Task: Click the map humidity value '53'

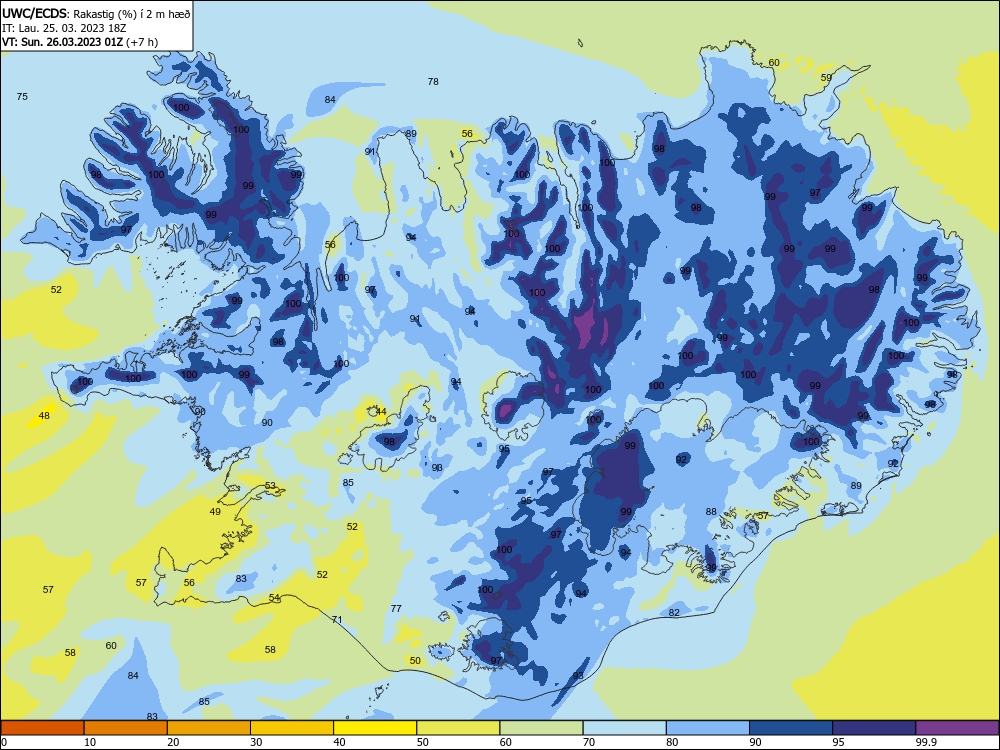Action: click(x=270, y=485)
